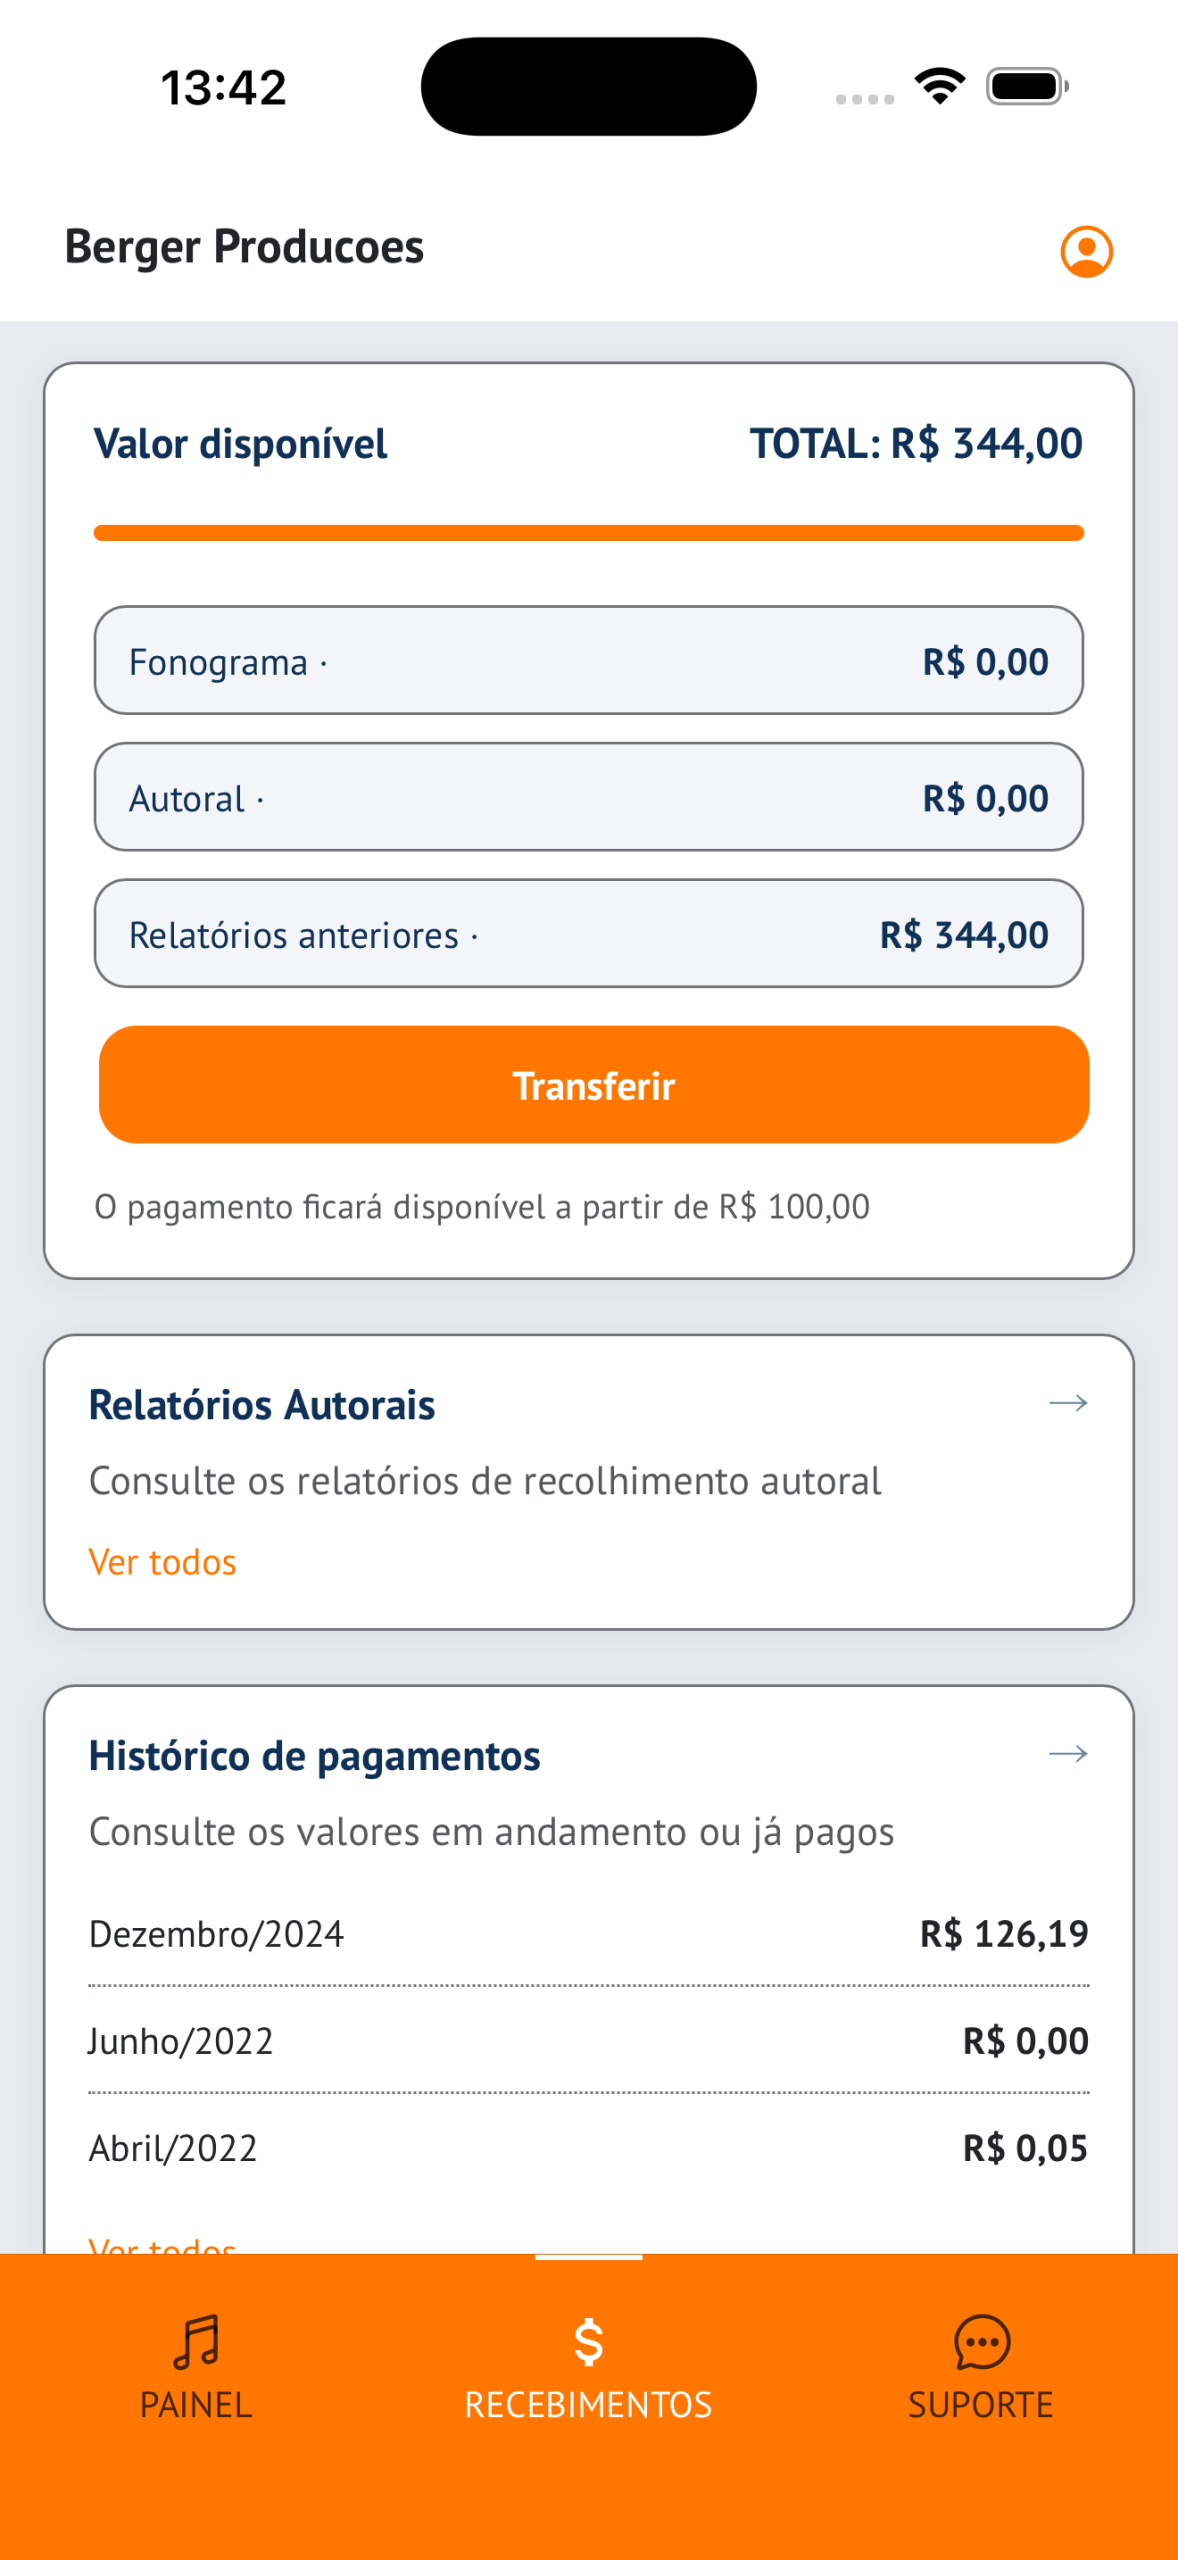The width and height of the screenshot is (1178, 2560).
Task: Tap the chat bubble Suporte icon
Action: [981, 2341]
